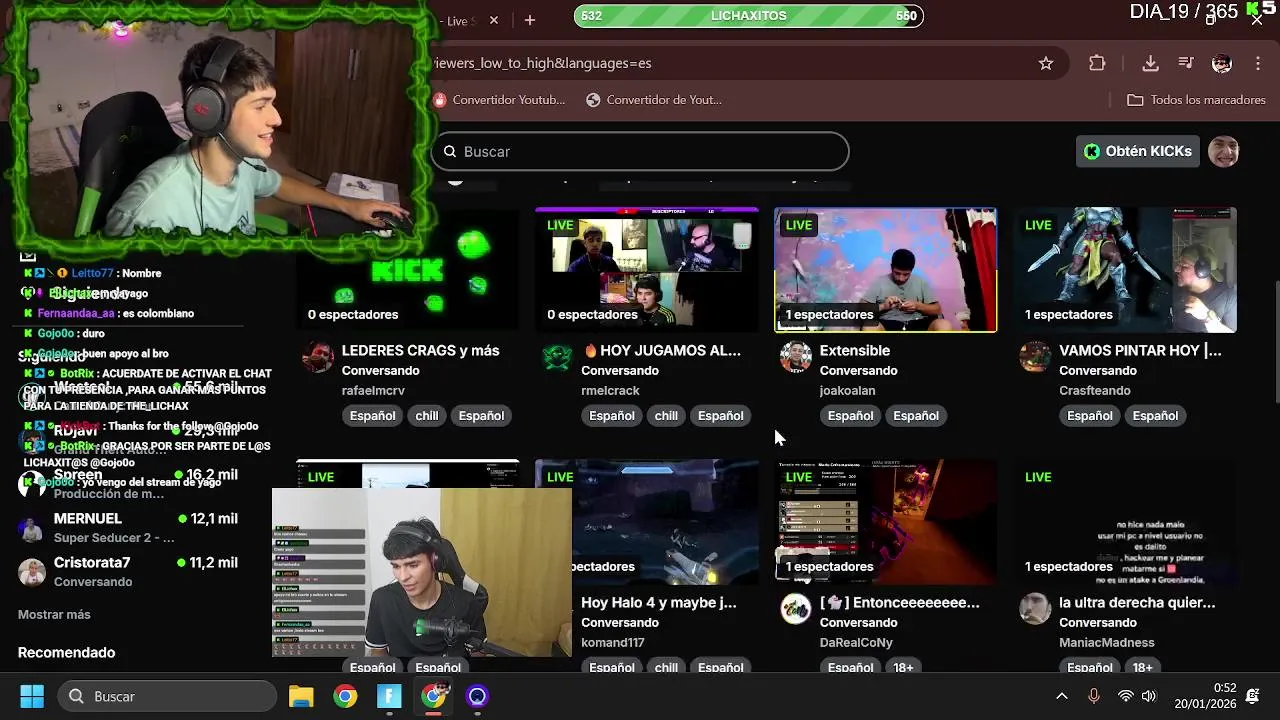Open the Wi-Fi network tray icon
This screenshot has width=1280, height=720.
tap(1126, 696)
